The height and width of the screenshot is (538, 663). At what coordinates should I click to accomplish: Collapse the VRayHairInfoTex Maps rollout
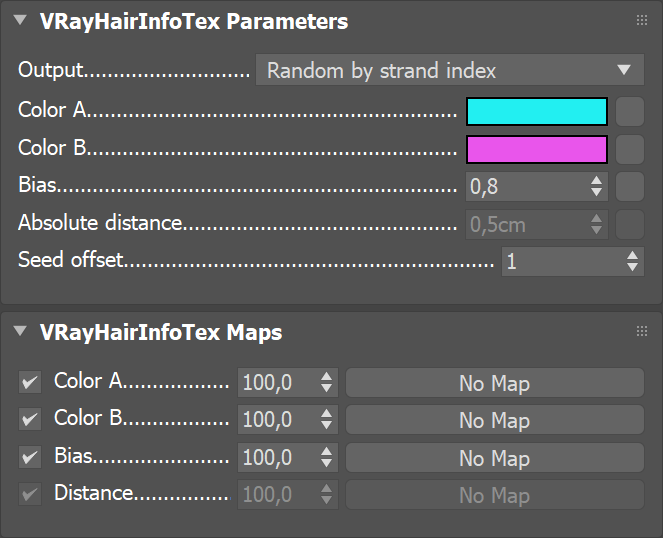[x=20, y=331]
